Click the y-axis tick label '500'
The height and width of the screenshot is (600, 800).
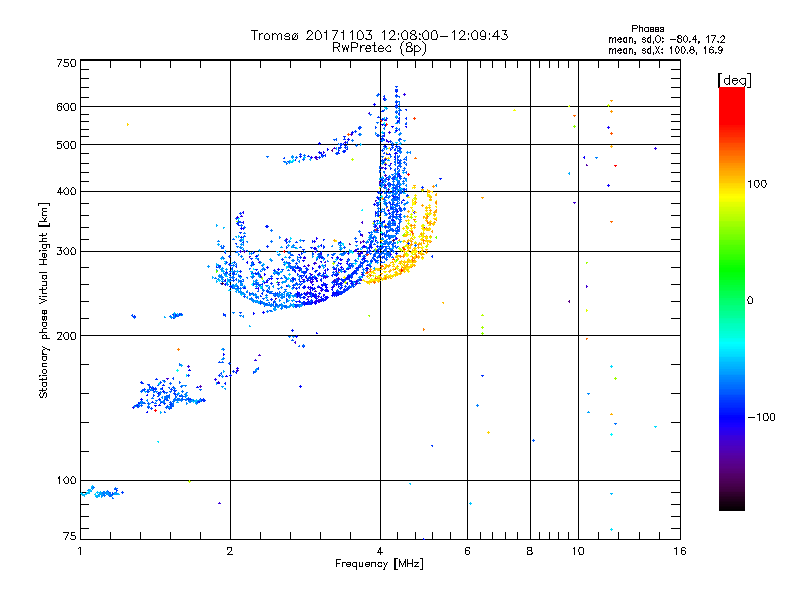[66, 145]
